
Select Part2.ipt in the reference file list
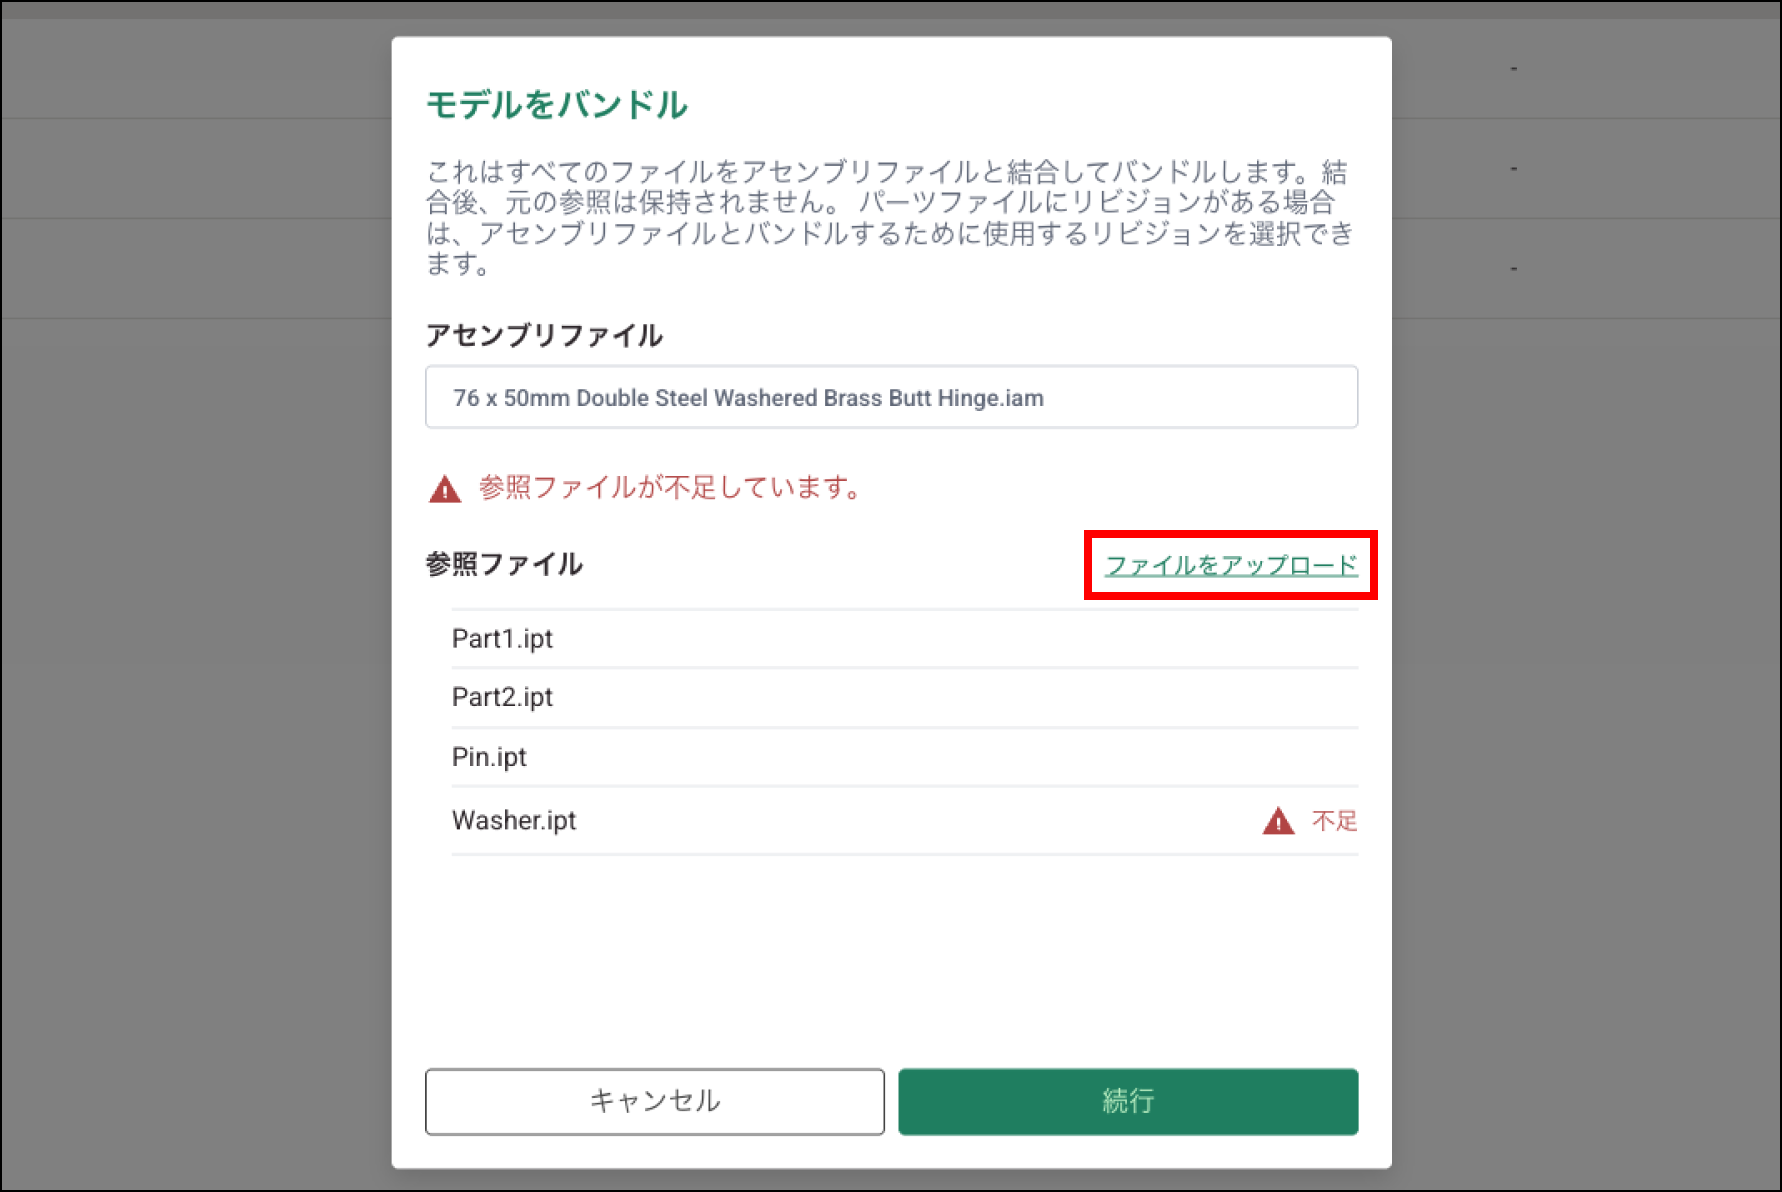[503, 697]
